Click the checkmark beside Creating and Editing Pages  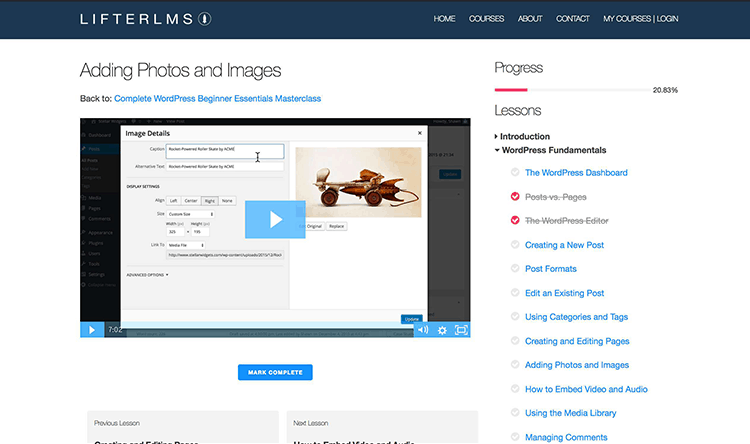click(x=515, y=341)
